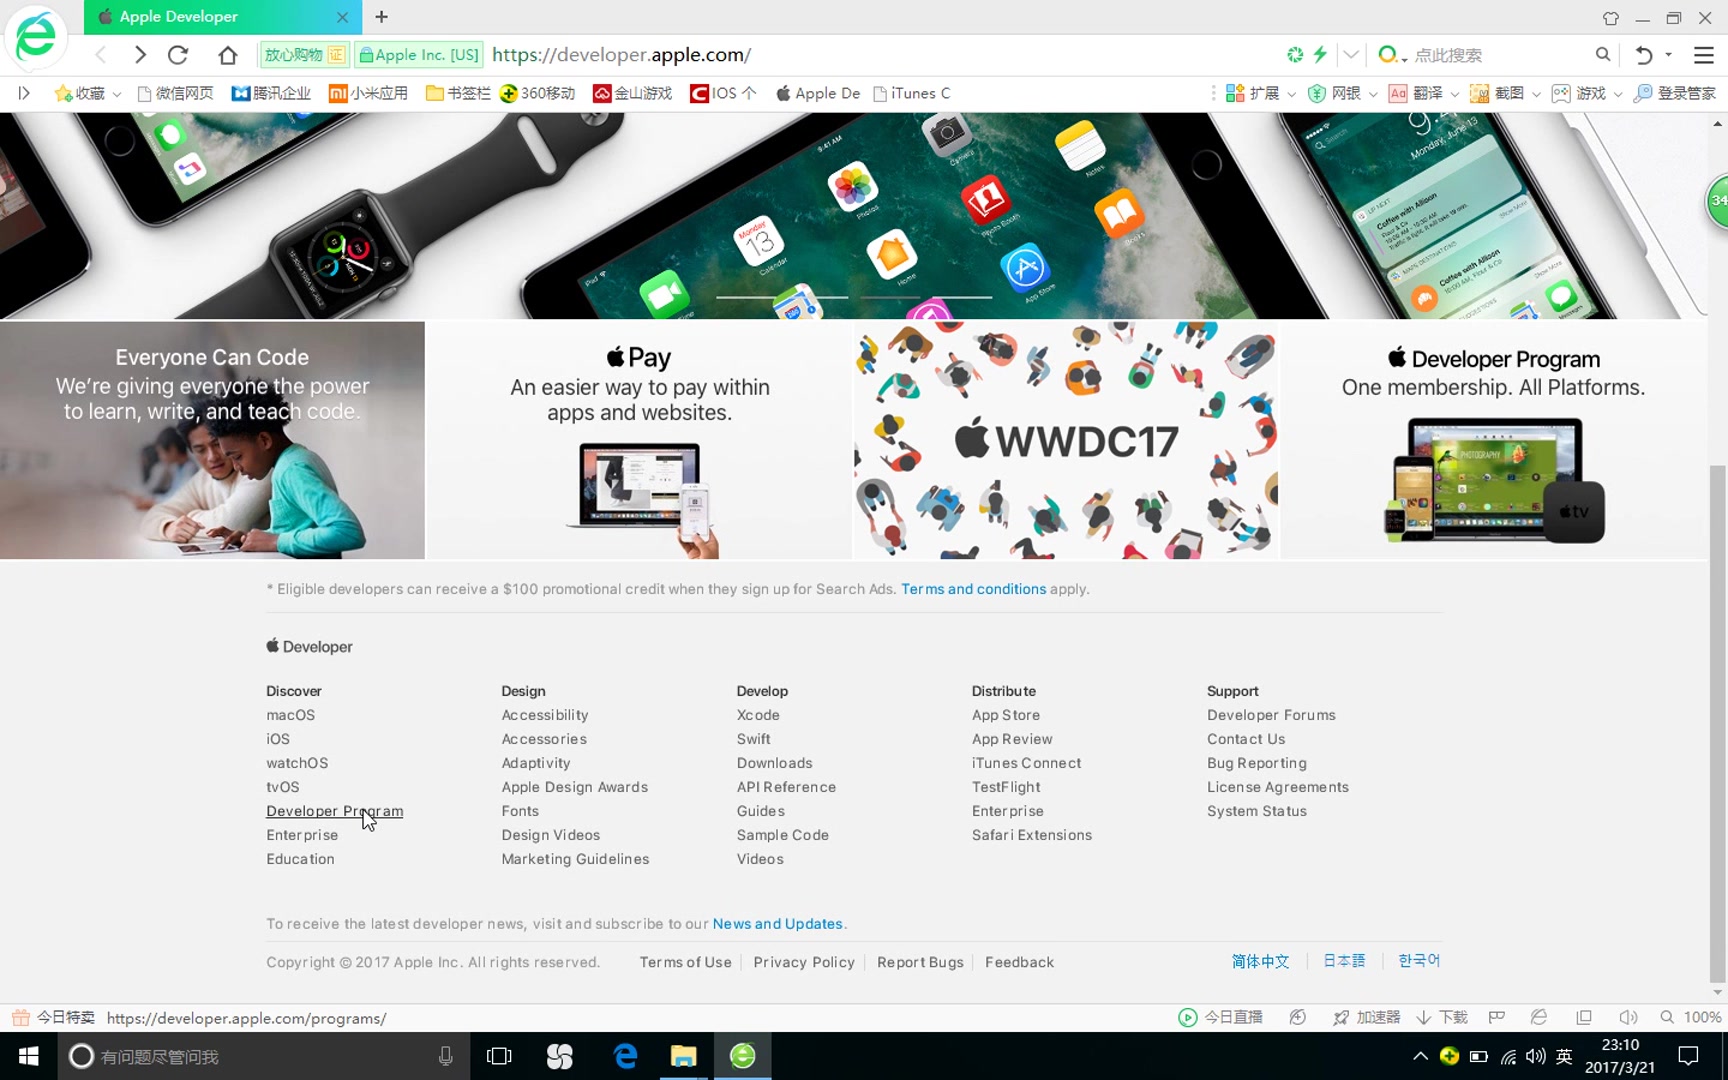Open a new tab with plus button

(381, 17)
